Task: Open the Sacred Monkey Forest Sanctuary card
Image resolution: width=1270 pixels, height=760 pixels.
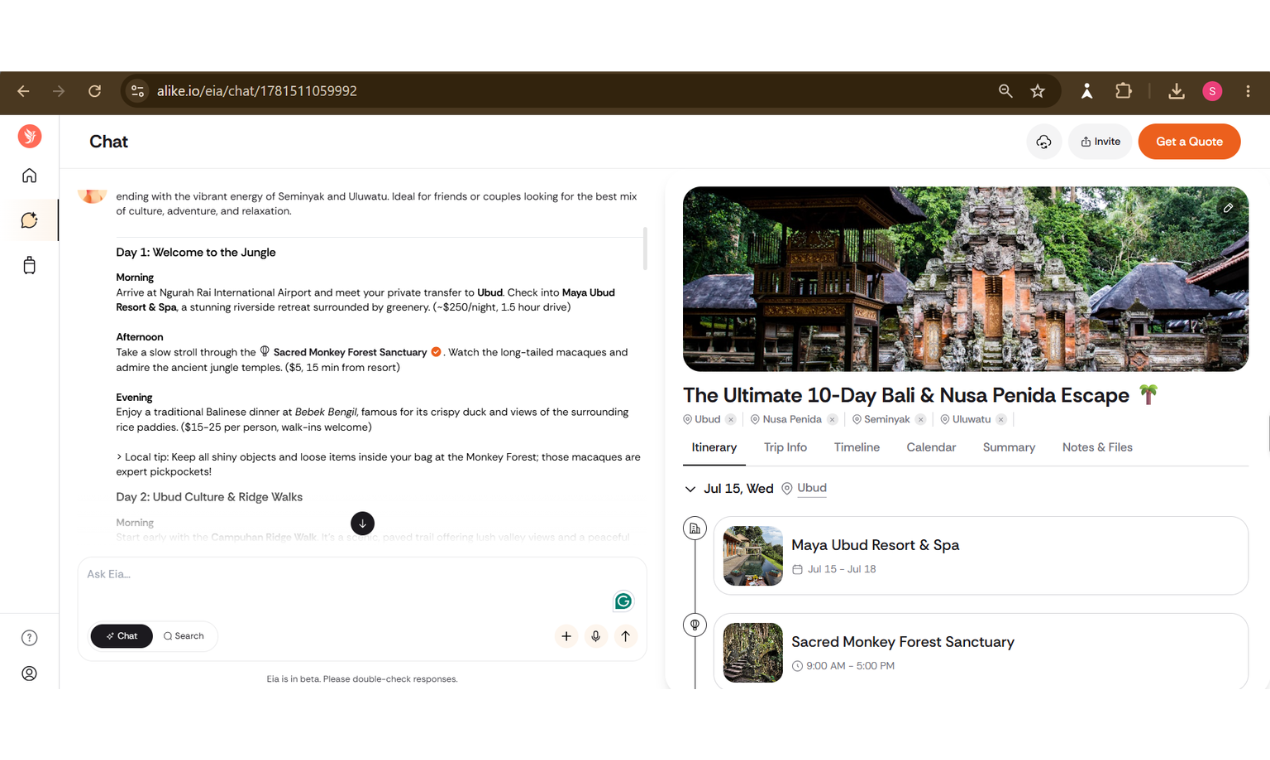Action: [x=981, y=651]
